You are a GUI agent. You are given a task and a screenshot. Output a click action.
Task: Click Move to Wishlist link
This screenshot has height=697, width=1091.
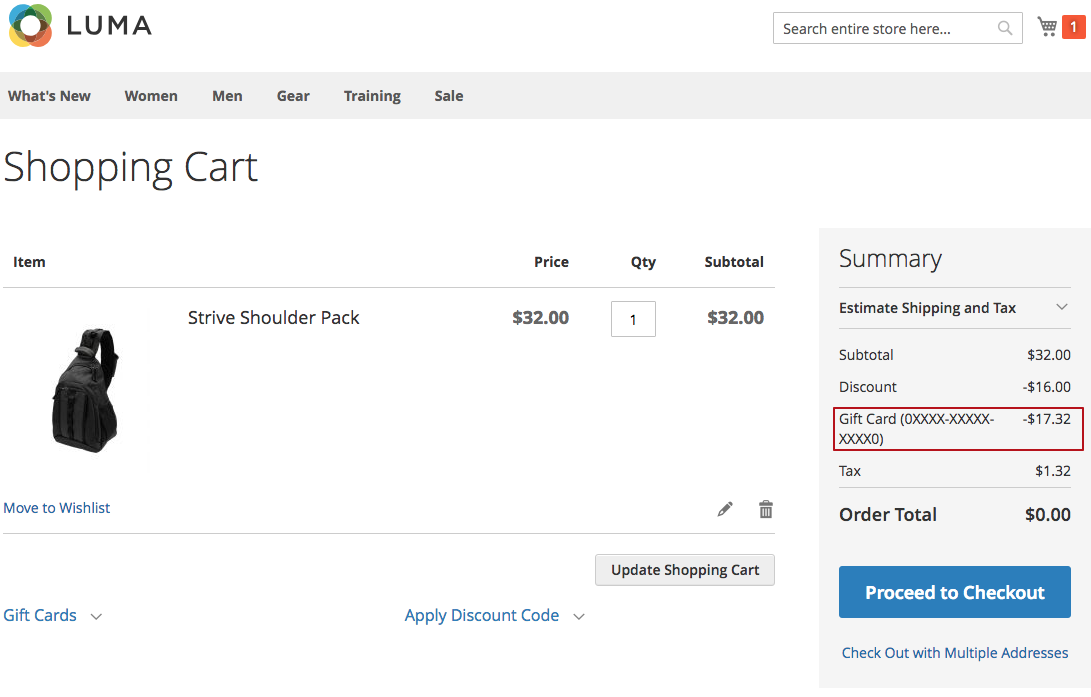pos(56,508)
